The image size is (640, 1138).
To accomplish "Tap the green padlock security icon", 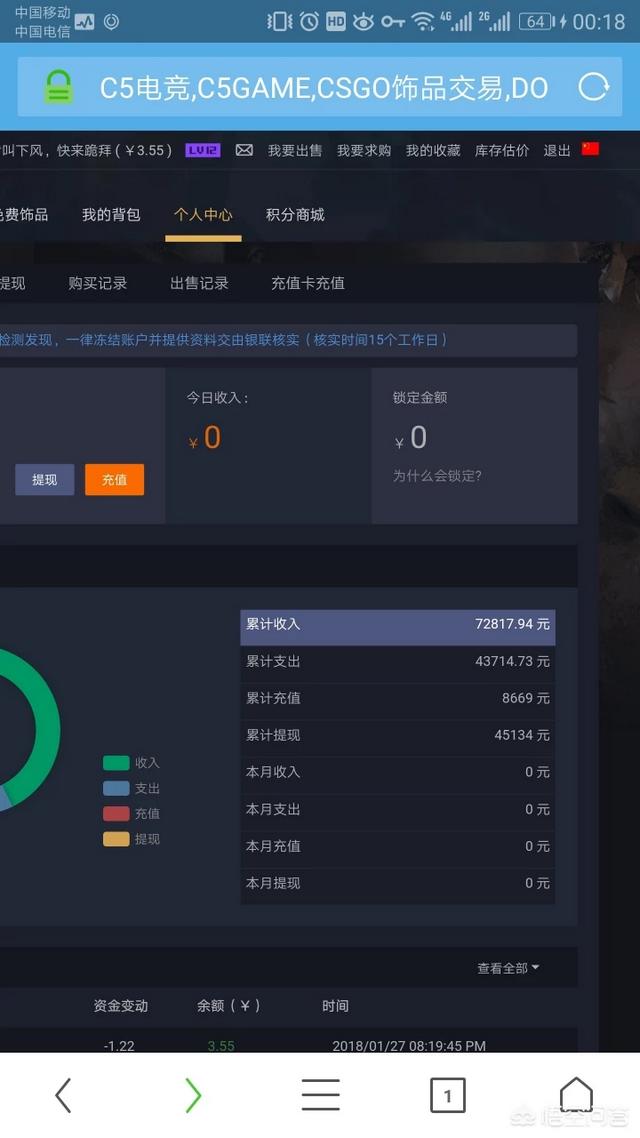I will pyautogui.click(x=59, y=87).
